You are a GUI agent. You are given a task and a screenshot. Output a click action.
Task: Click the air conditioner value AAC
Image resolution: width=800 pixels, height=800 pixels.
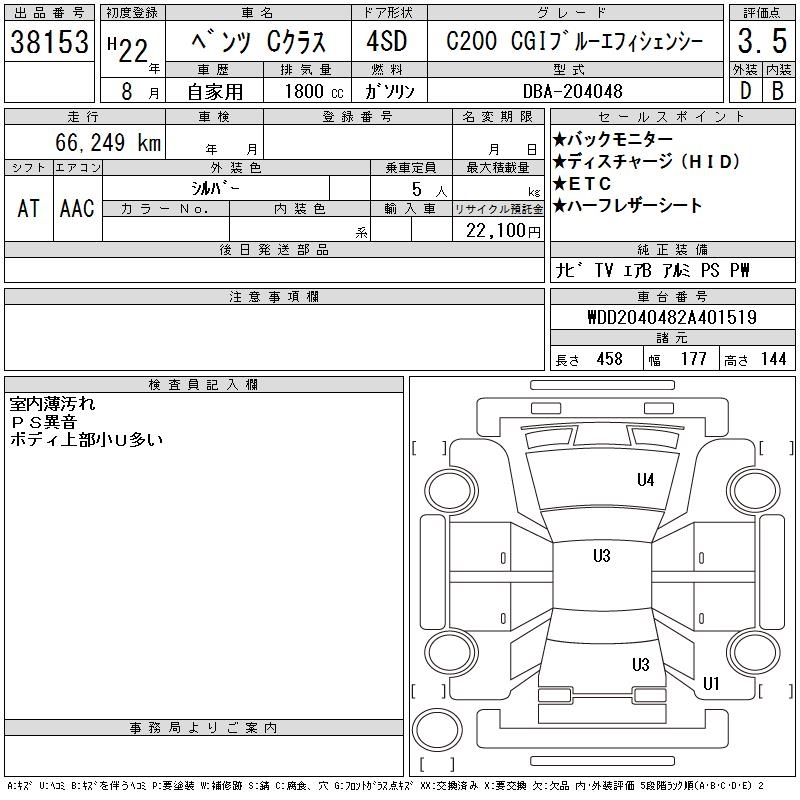(77, 208)
